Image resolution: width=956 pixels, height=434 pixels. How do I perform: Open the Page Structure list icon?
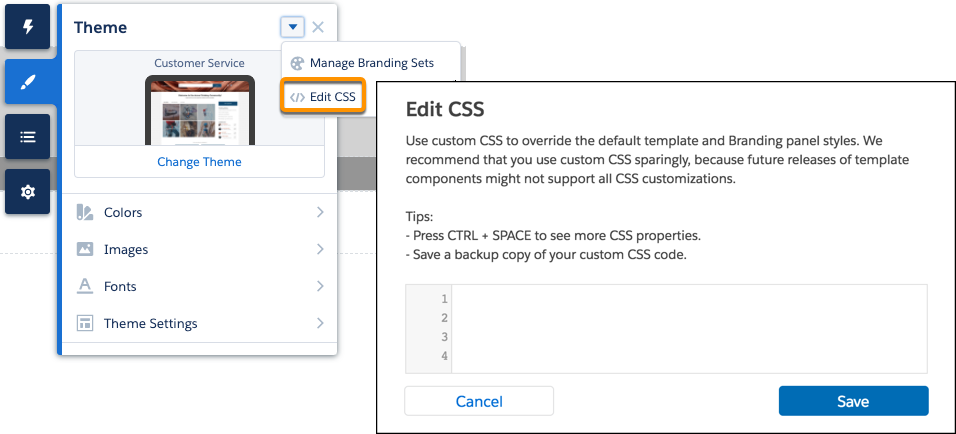28,137
